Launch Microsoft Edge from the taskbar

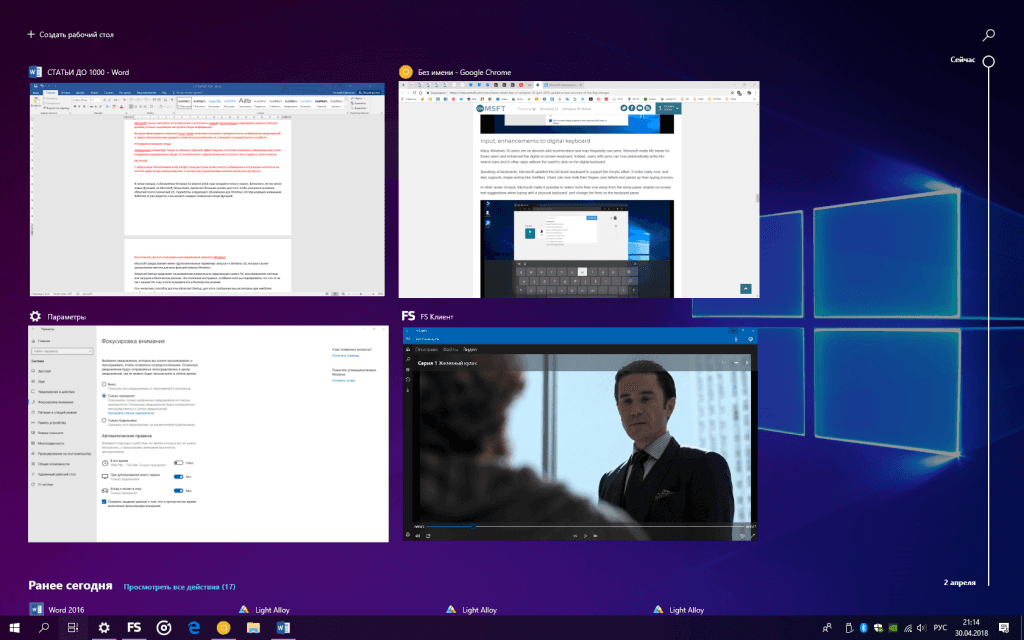(x=195, y=627)
